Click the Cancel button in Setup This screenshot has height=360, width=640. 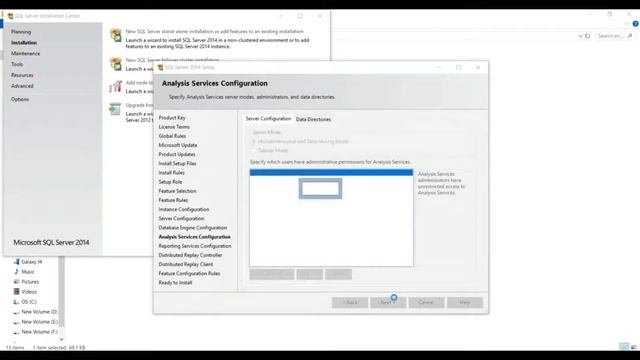(426, 302)
